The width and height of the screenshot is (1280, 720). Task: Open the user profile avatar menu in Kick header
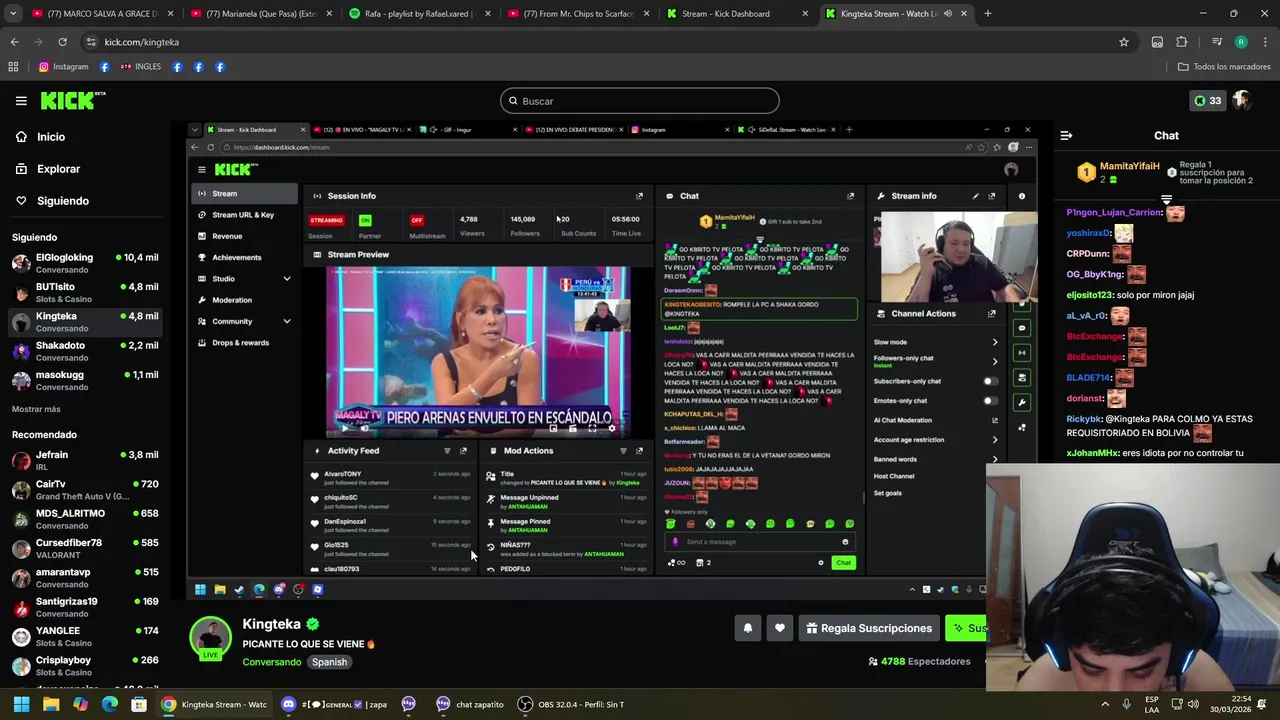coord(1241,100)
